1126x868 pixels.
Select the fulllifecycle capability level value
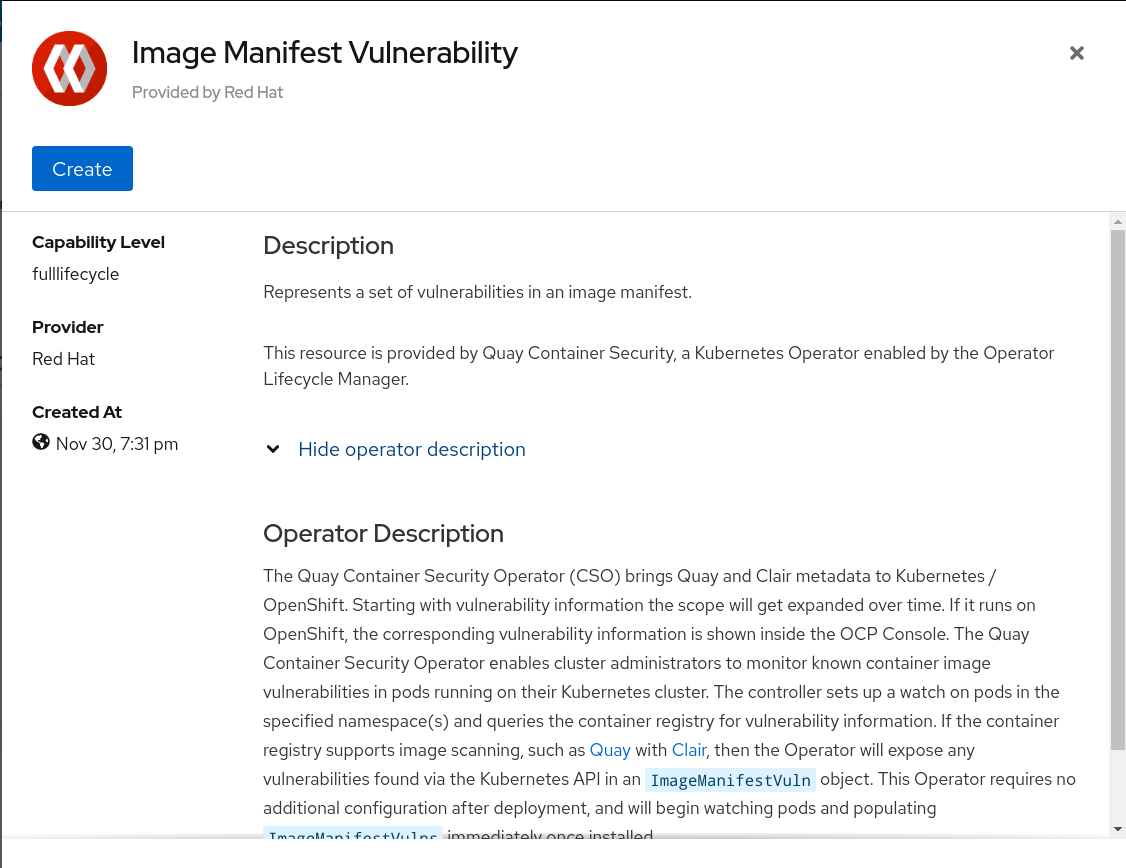click(x=76, y=274)
